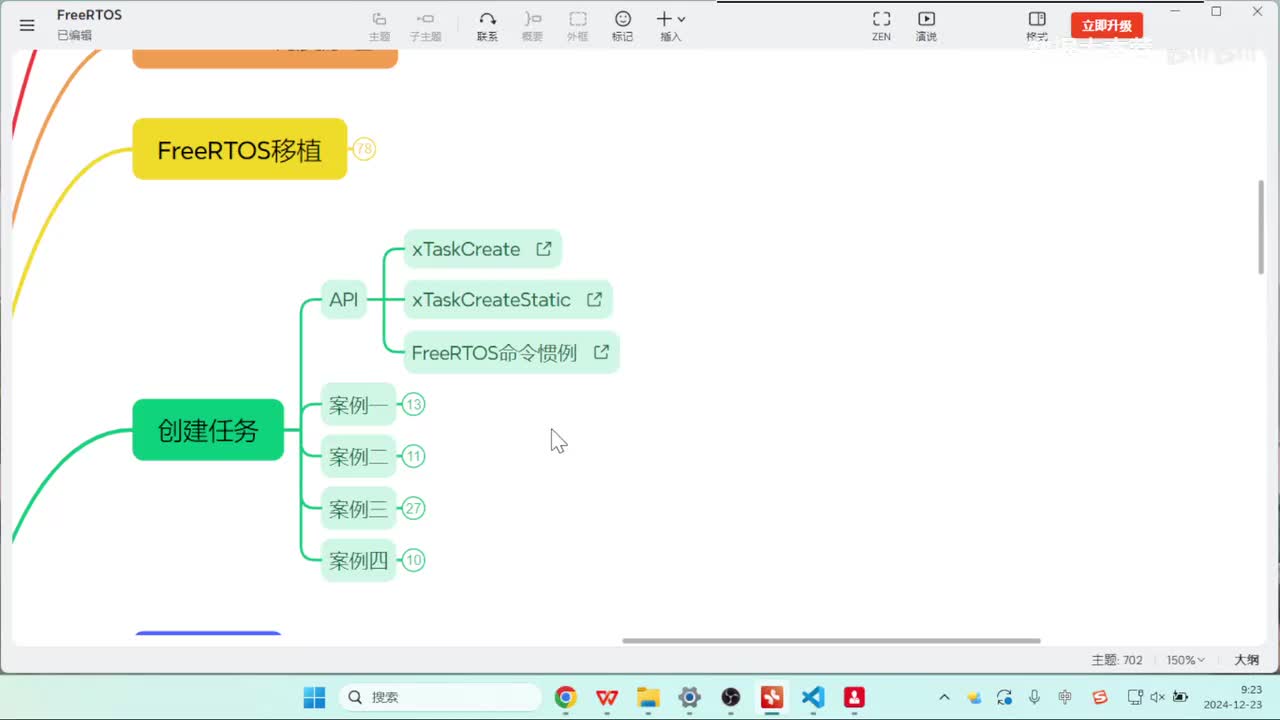Expand 案例一 via its 13 badge
The width and height of the screenshot is (1280, 720).
413,405
